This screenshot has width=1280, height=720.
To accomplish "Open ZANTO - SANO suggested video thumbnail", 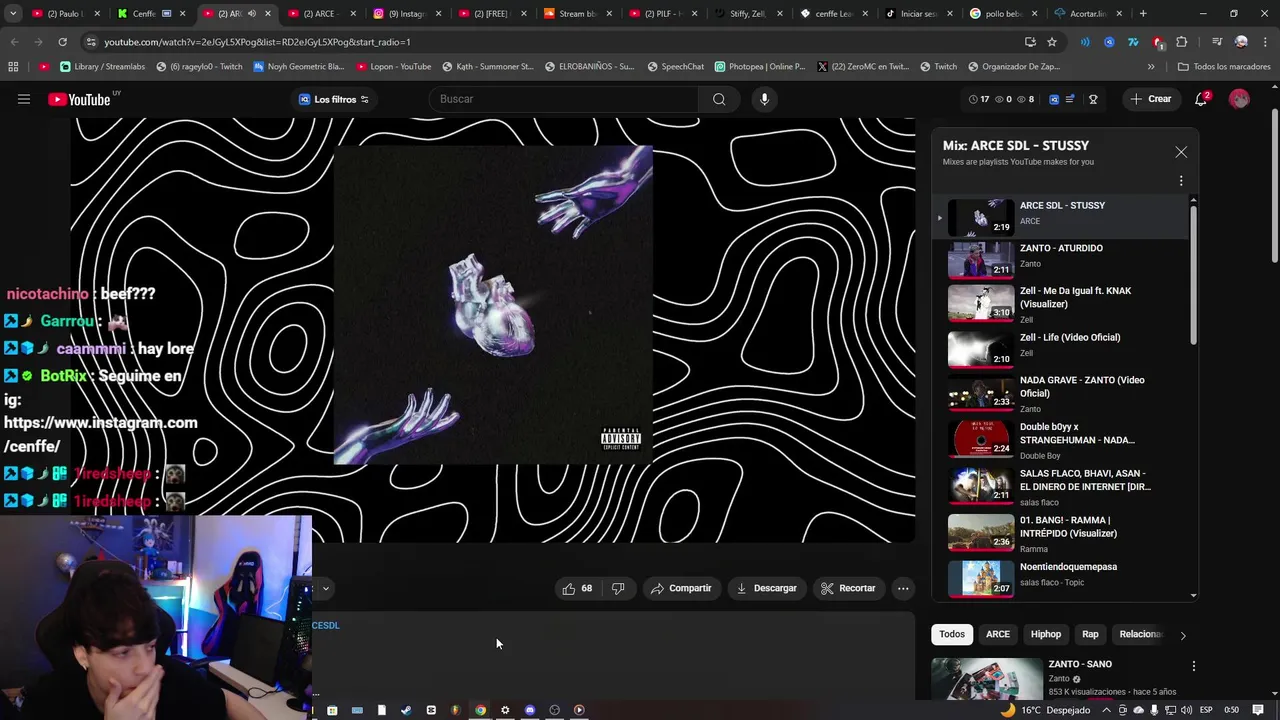I will 987,679.
